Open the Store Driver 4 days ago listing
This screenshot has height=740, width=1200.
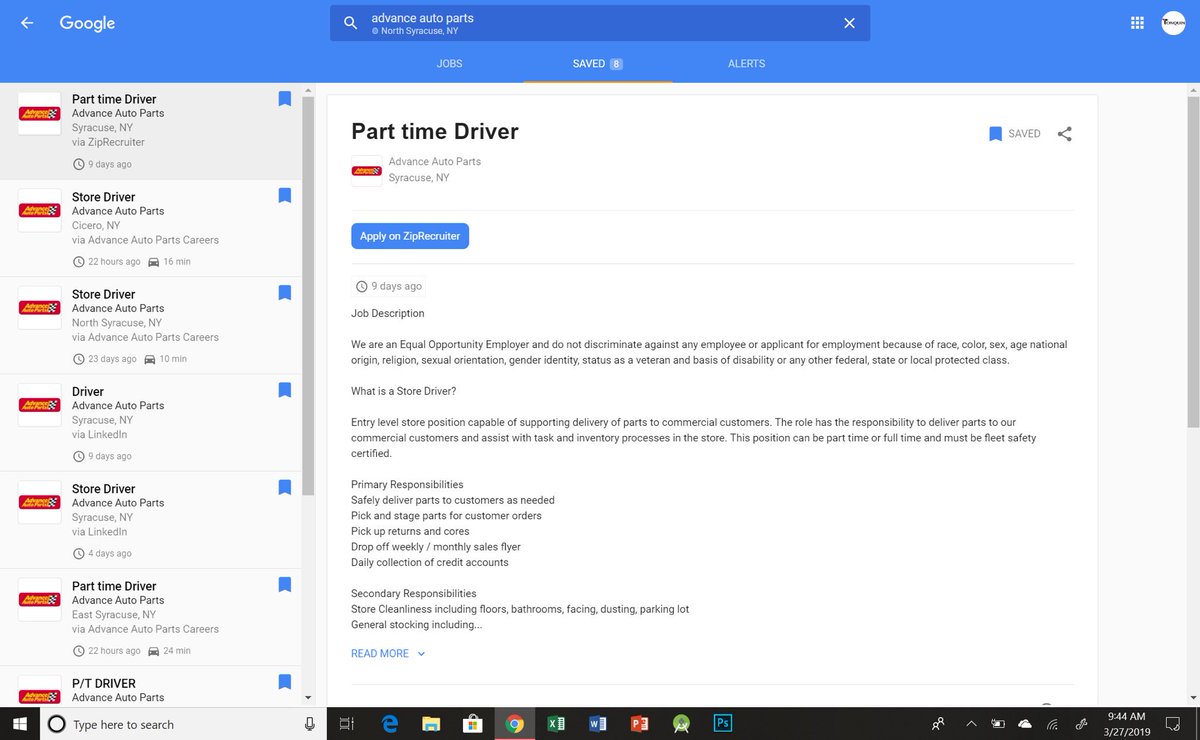tap(150, 520)
